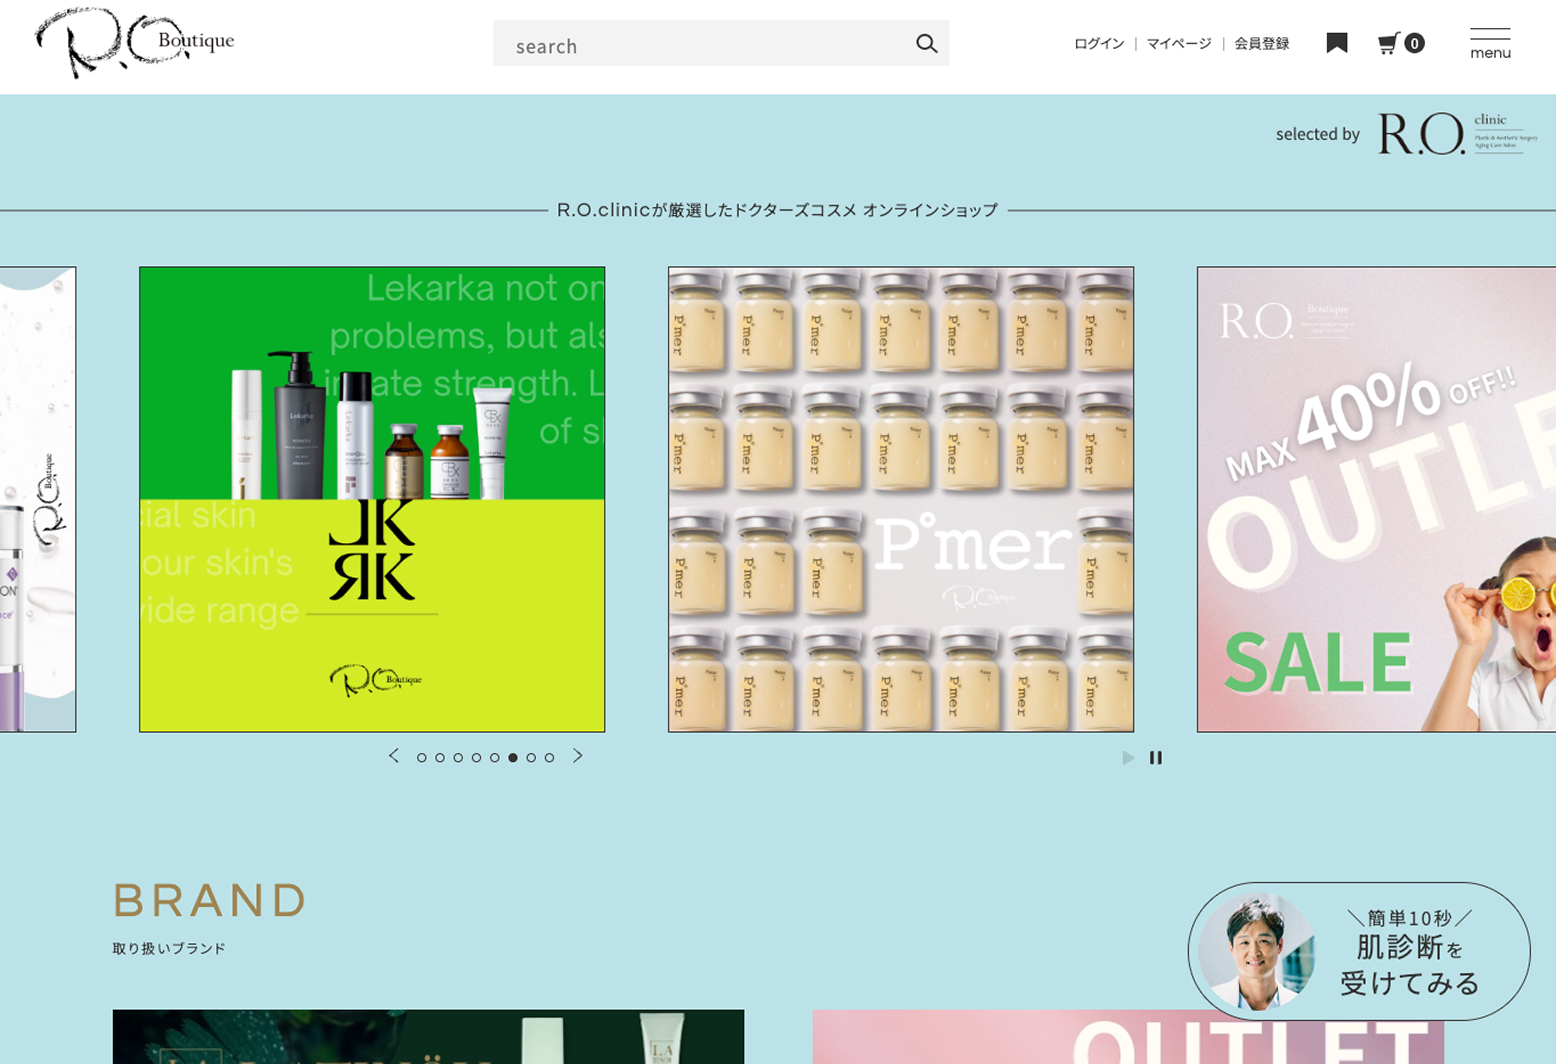Screen dimensions: 1556x1064
Task: Focus the search input field
Action: point(721,44)
